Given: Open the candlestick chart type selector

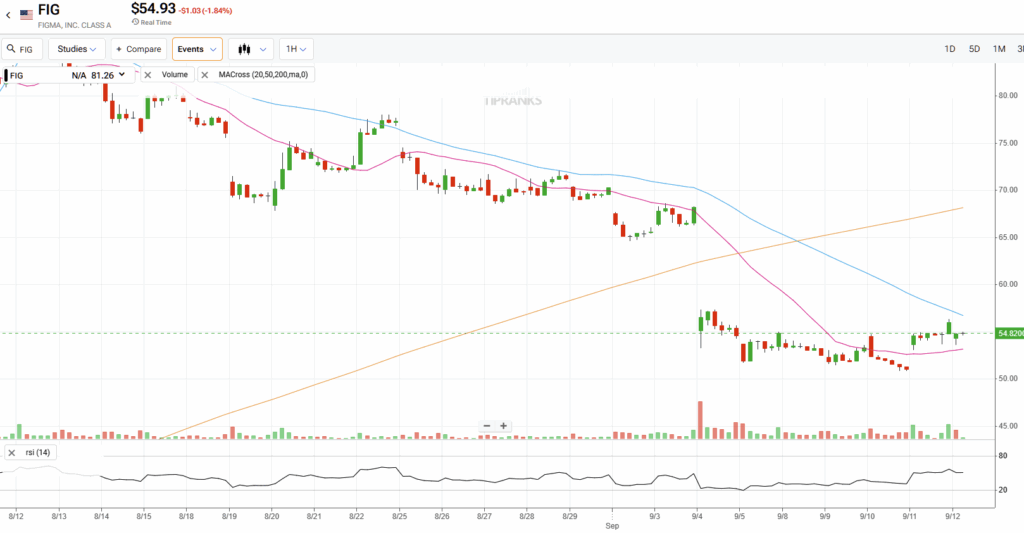Looking at the screenshot, I should [250, 49].
